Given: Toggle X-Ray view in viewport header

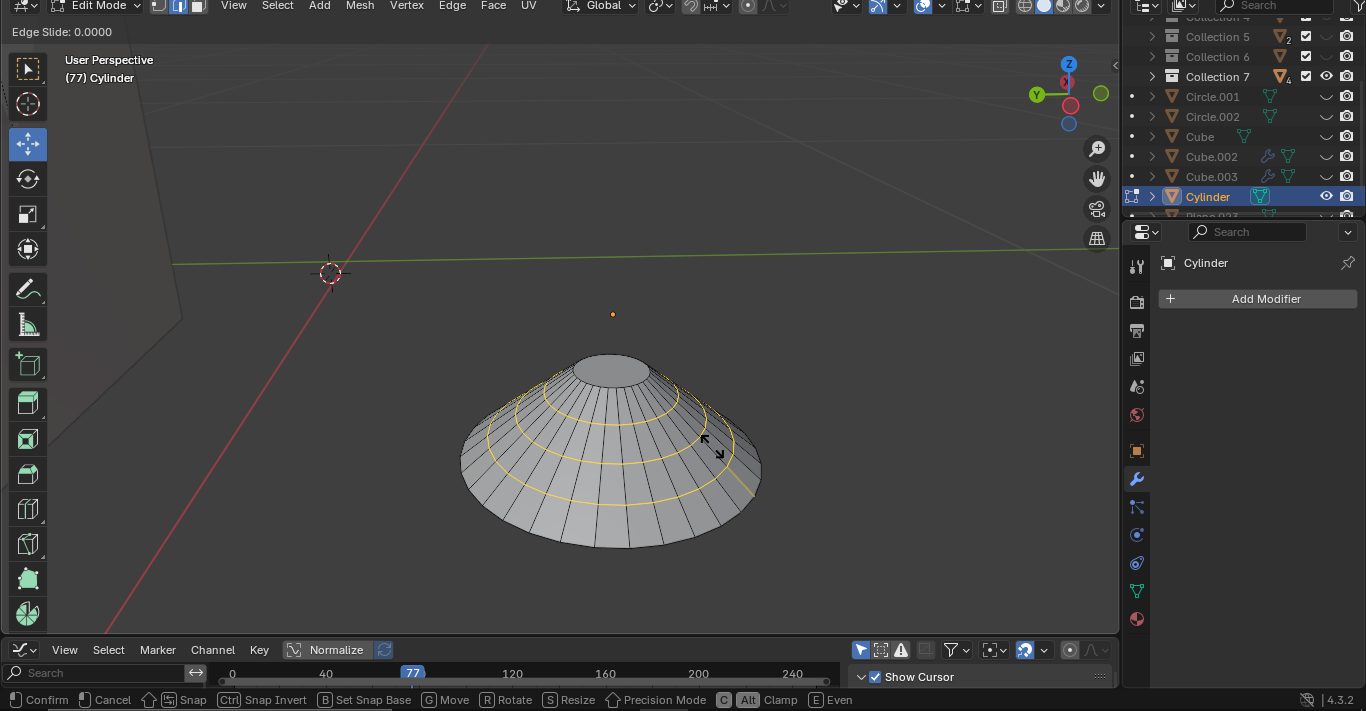Looking at the screenshot, I should (x=999, y=6).
